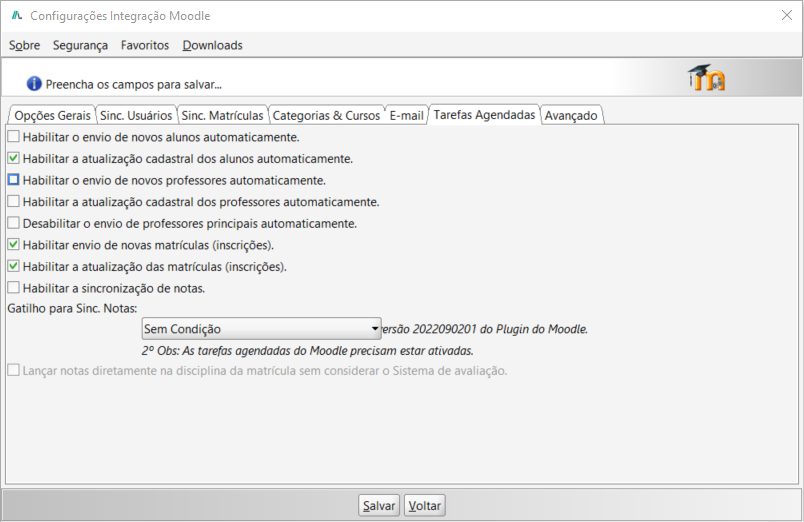Open the Sobre menu
The width and height of the screenshot is (804, 522).
point(24,45)
